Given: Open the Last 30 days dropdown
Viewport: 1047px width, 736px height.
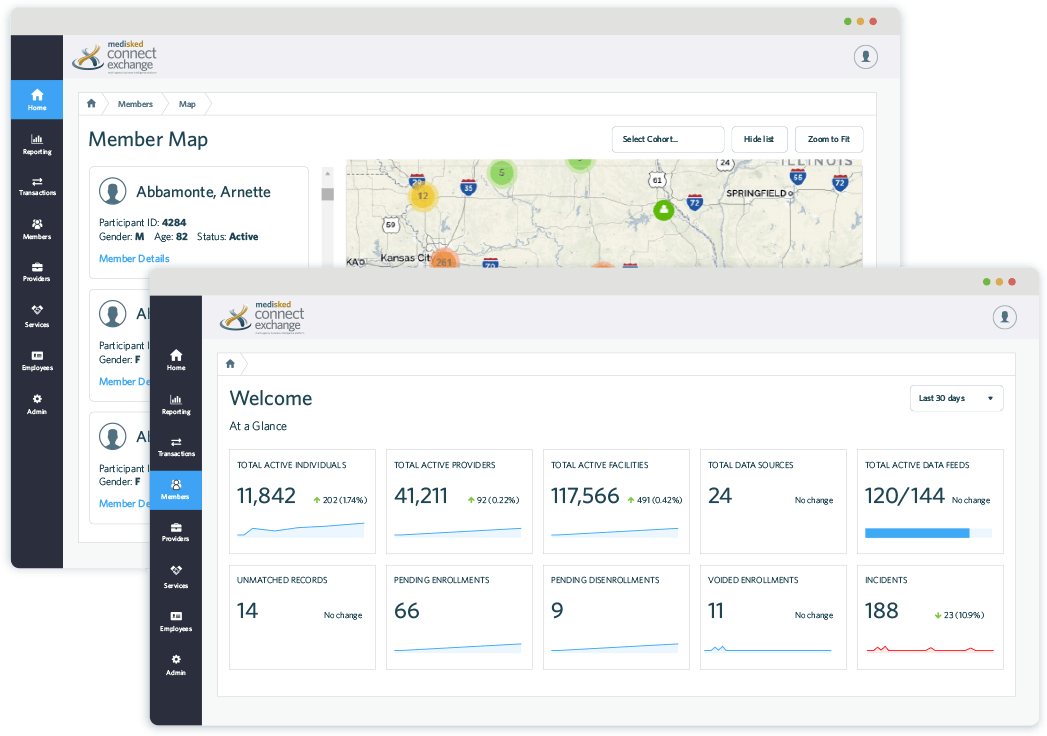Looking at the screenshot, I should tap(956, 398).
